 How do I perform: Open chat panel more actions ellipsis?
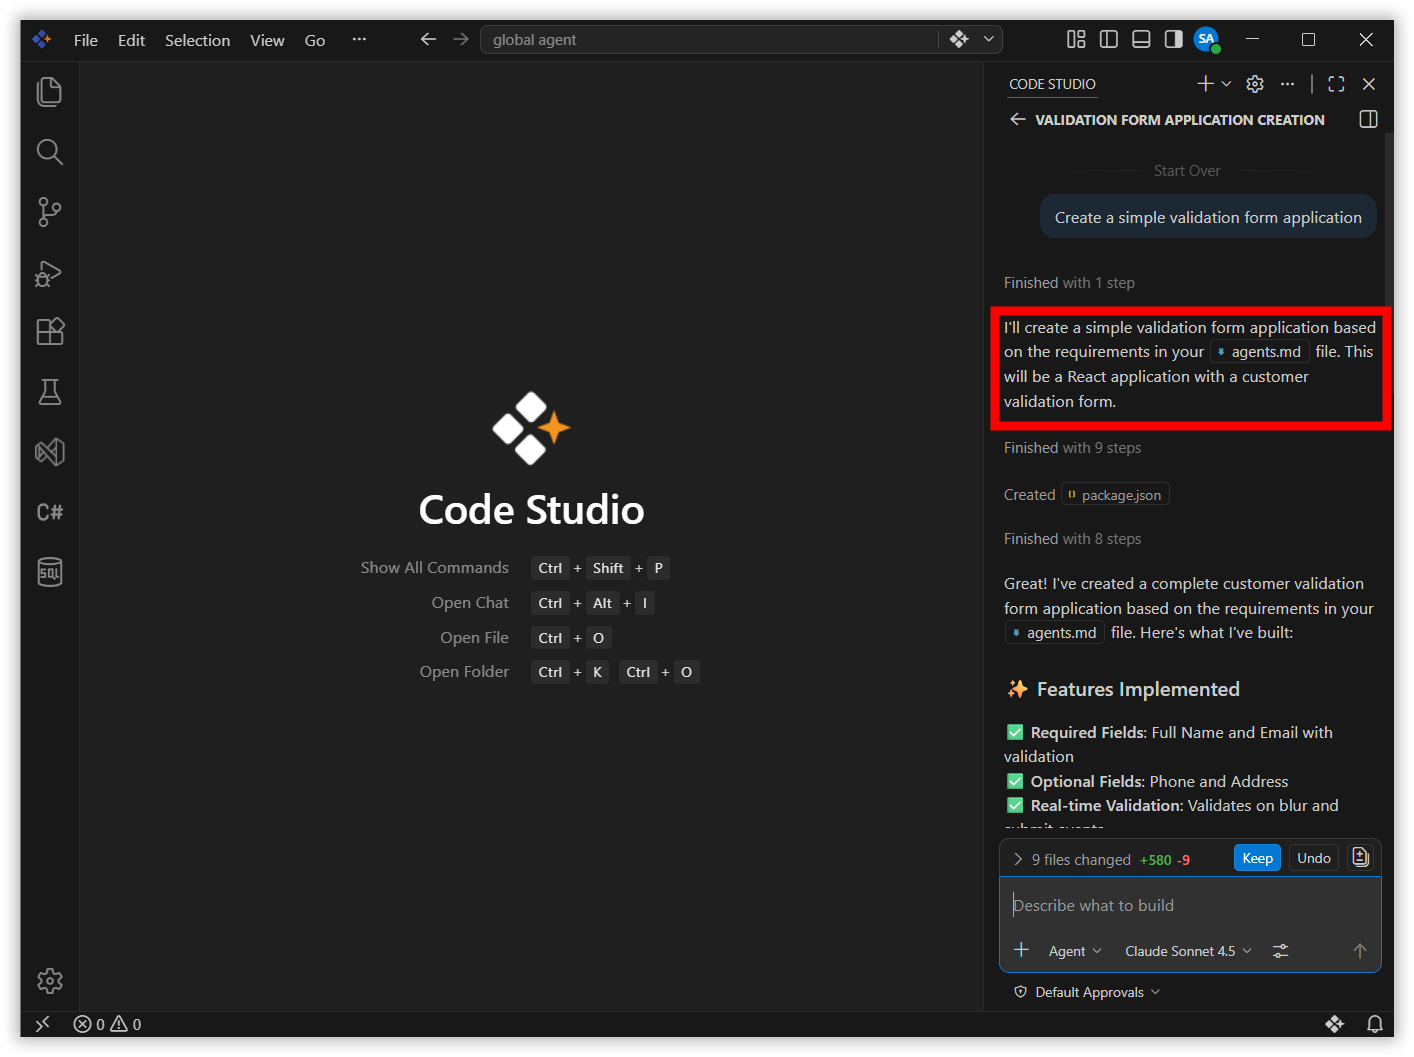click(1287, 84)
